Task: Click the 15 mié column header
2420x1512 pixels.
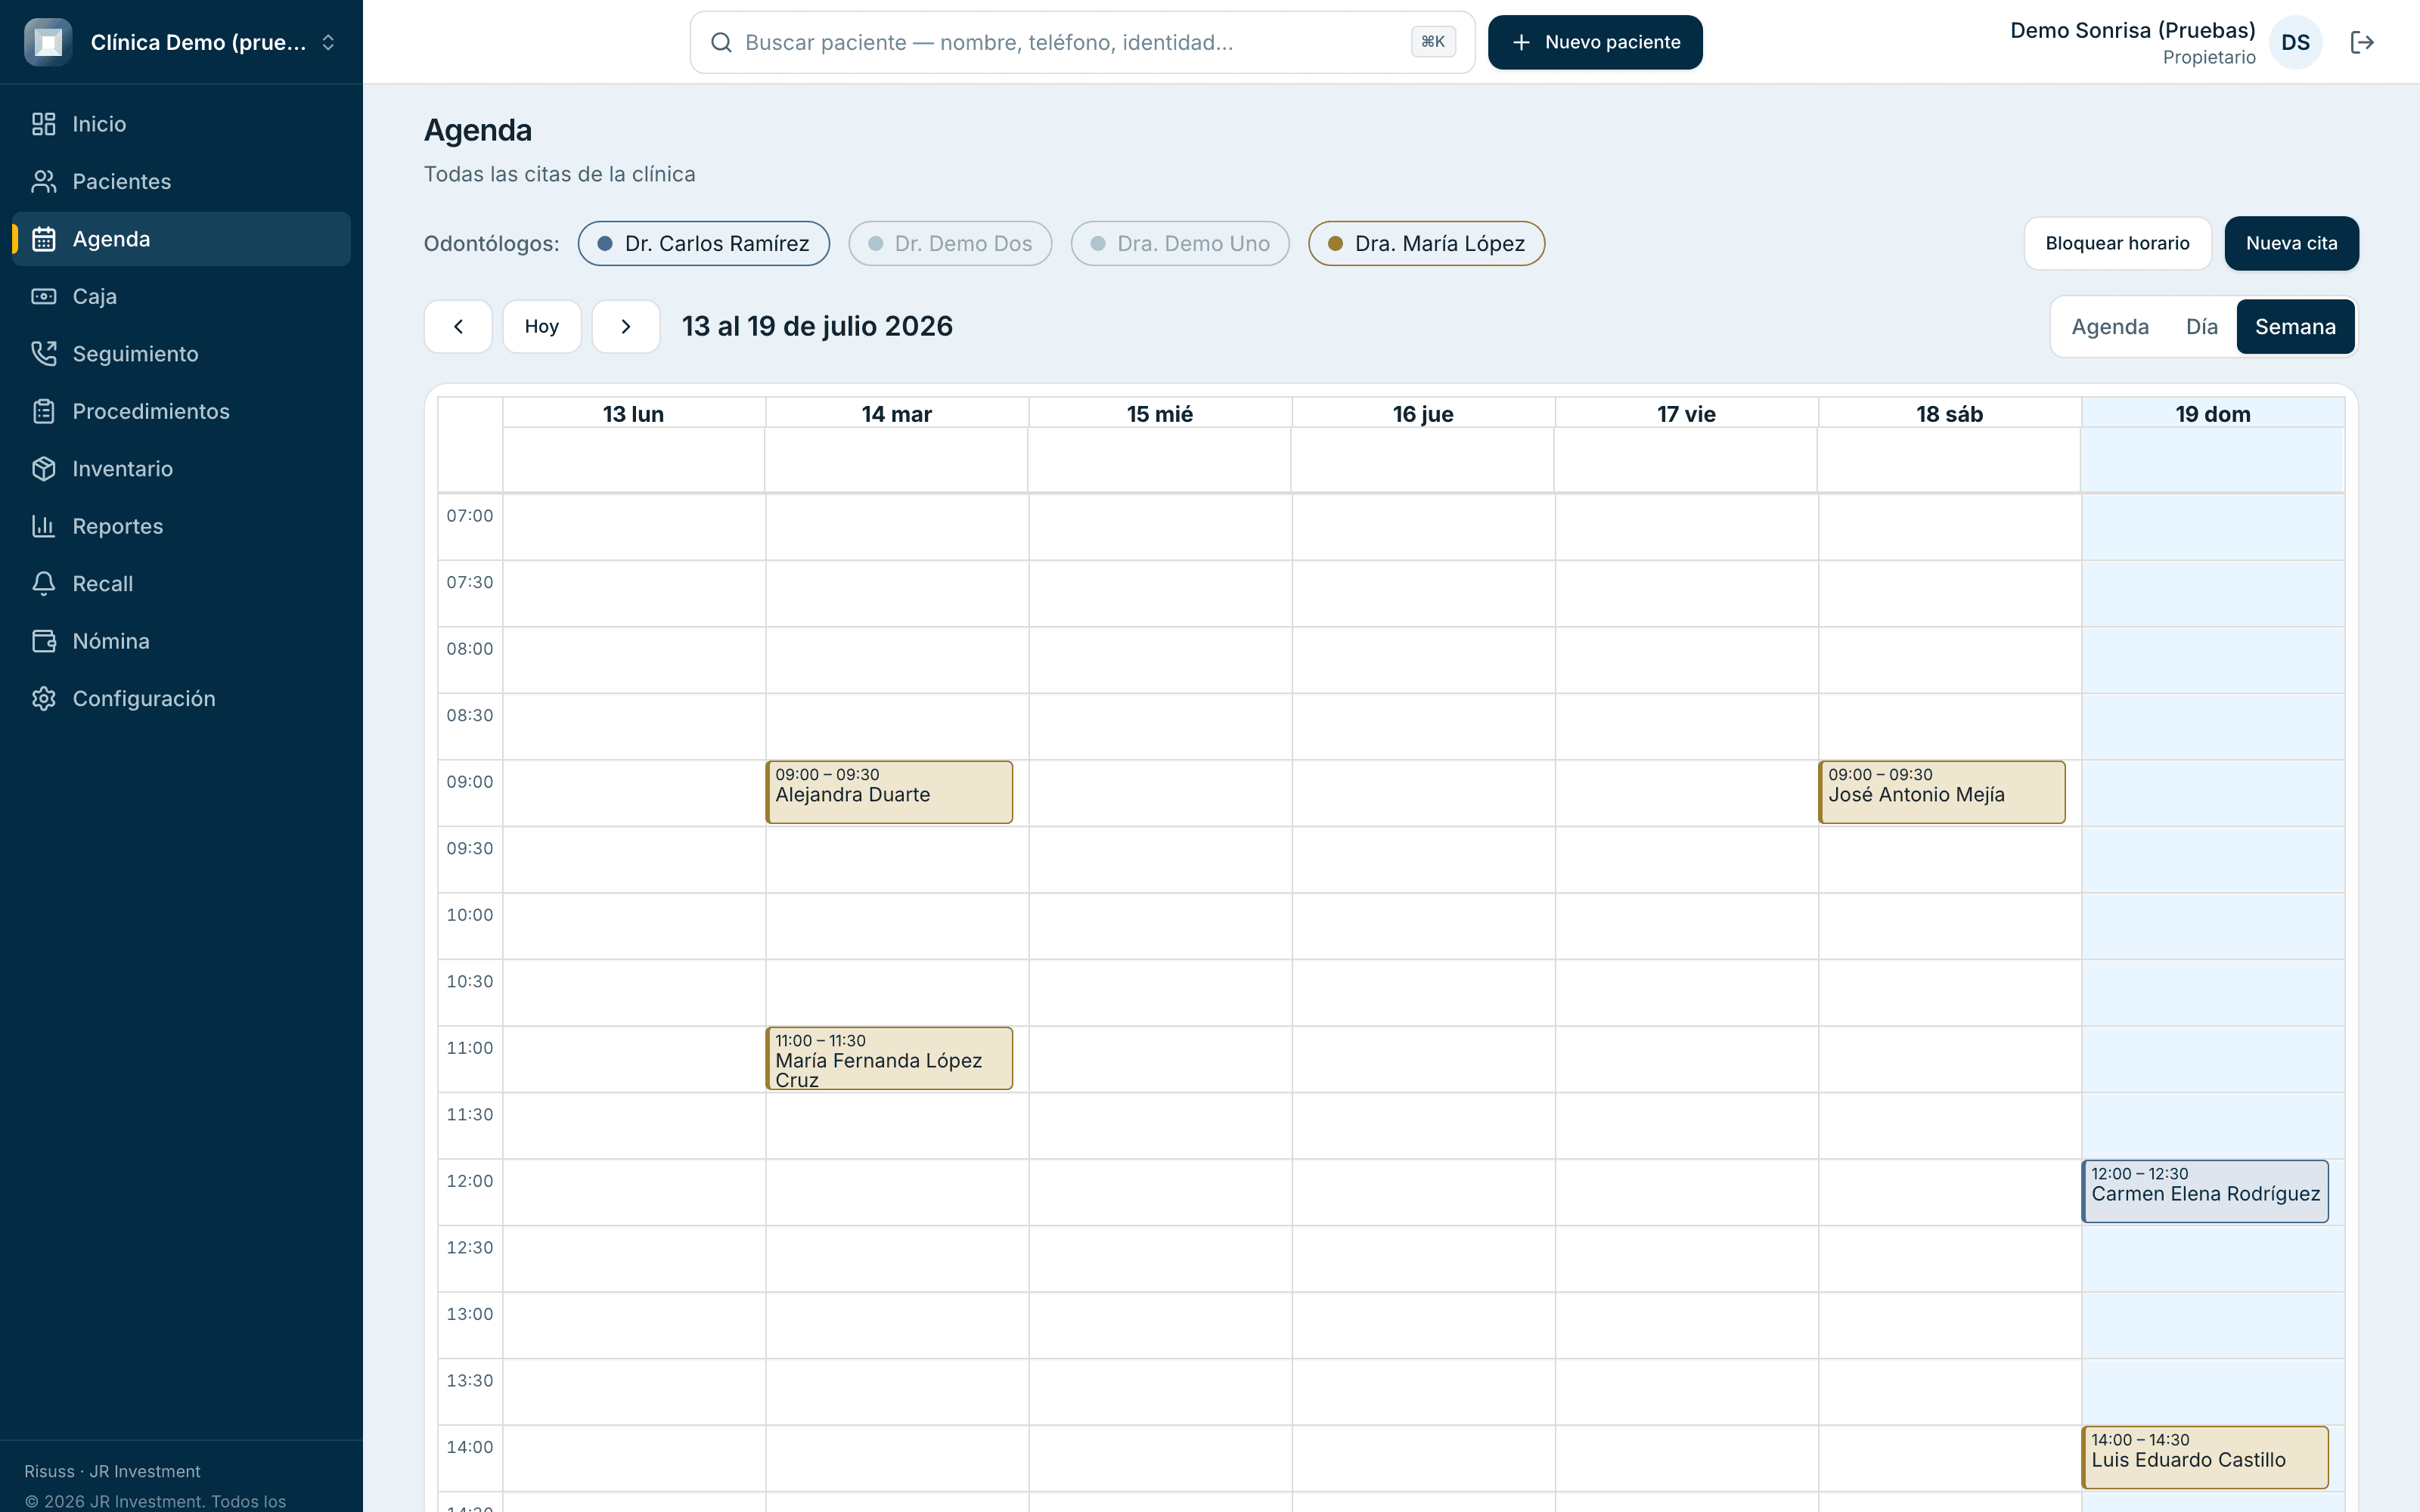Action: click(x=1160, y=414)
